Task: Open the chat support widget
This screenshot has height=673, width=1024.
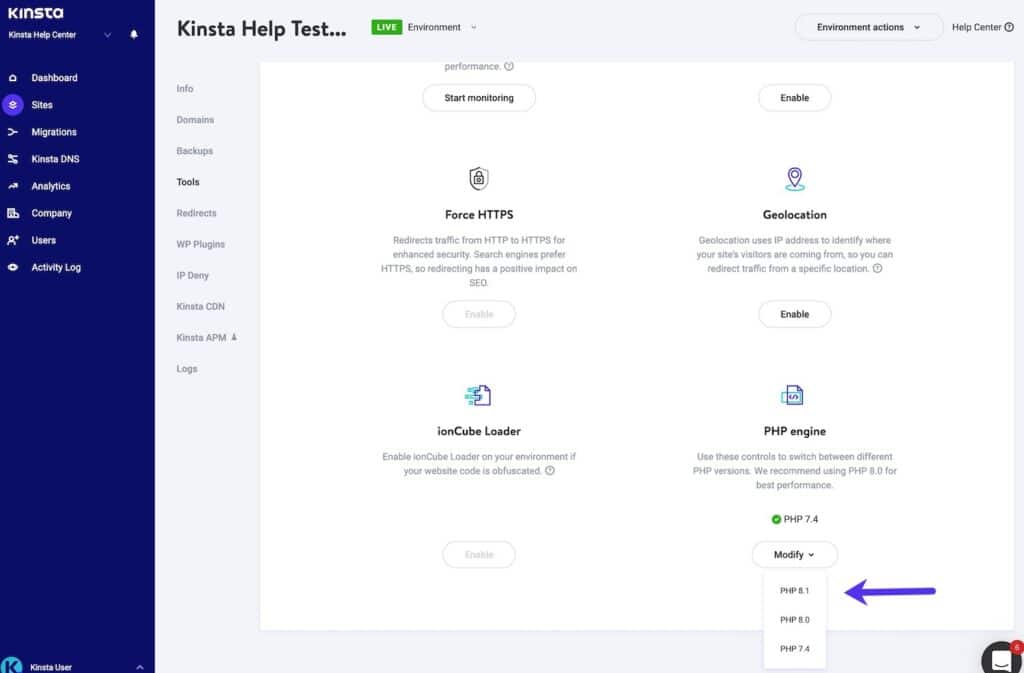Action: click(1000, 657)
